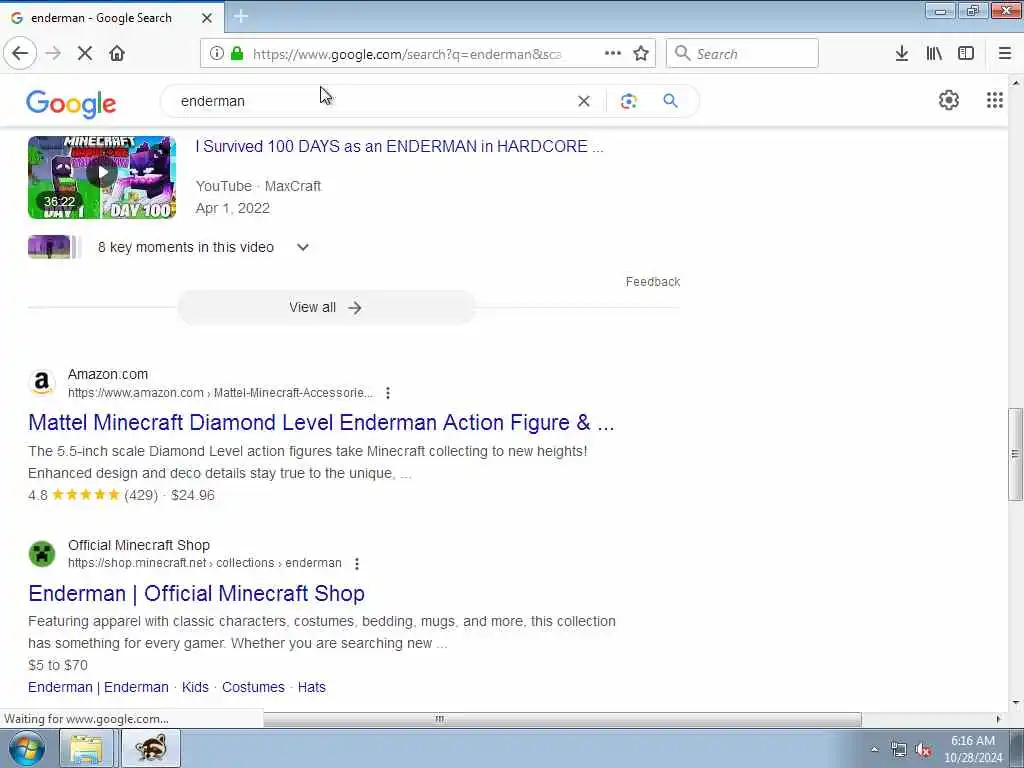The height and width of the screenshot is (768, 1024).
Task: Open the Kids sitelink
Action: tap(195, 688)
